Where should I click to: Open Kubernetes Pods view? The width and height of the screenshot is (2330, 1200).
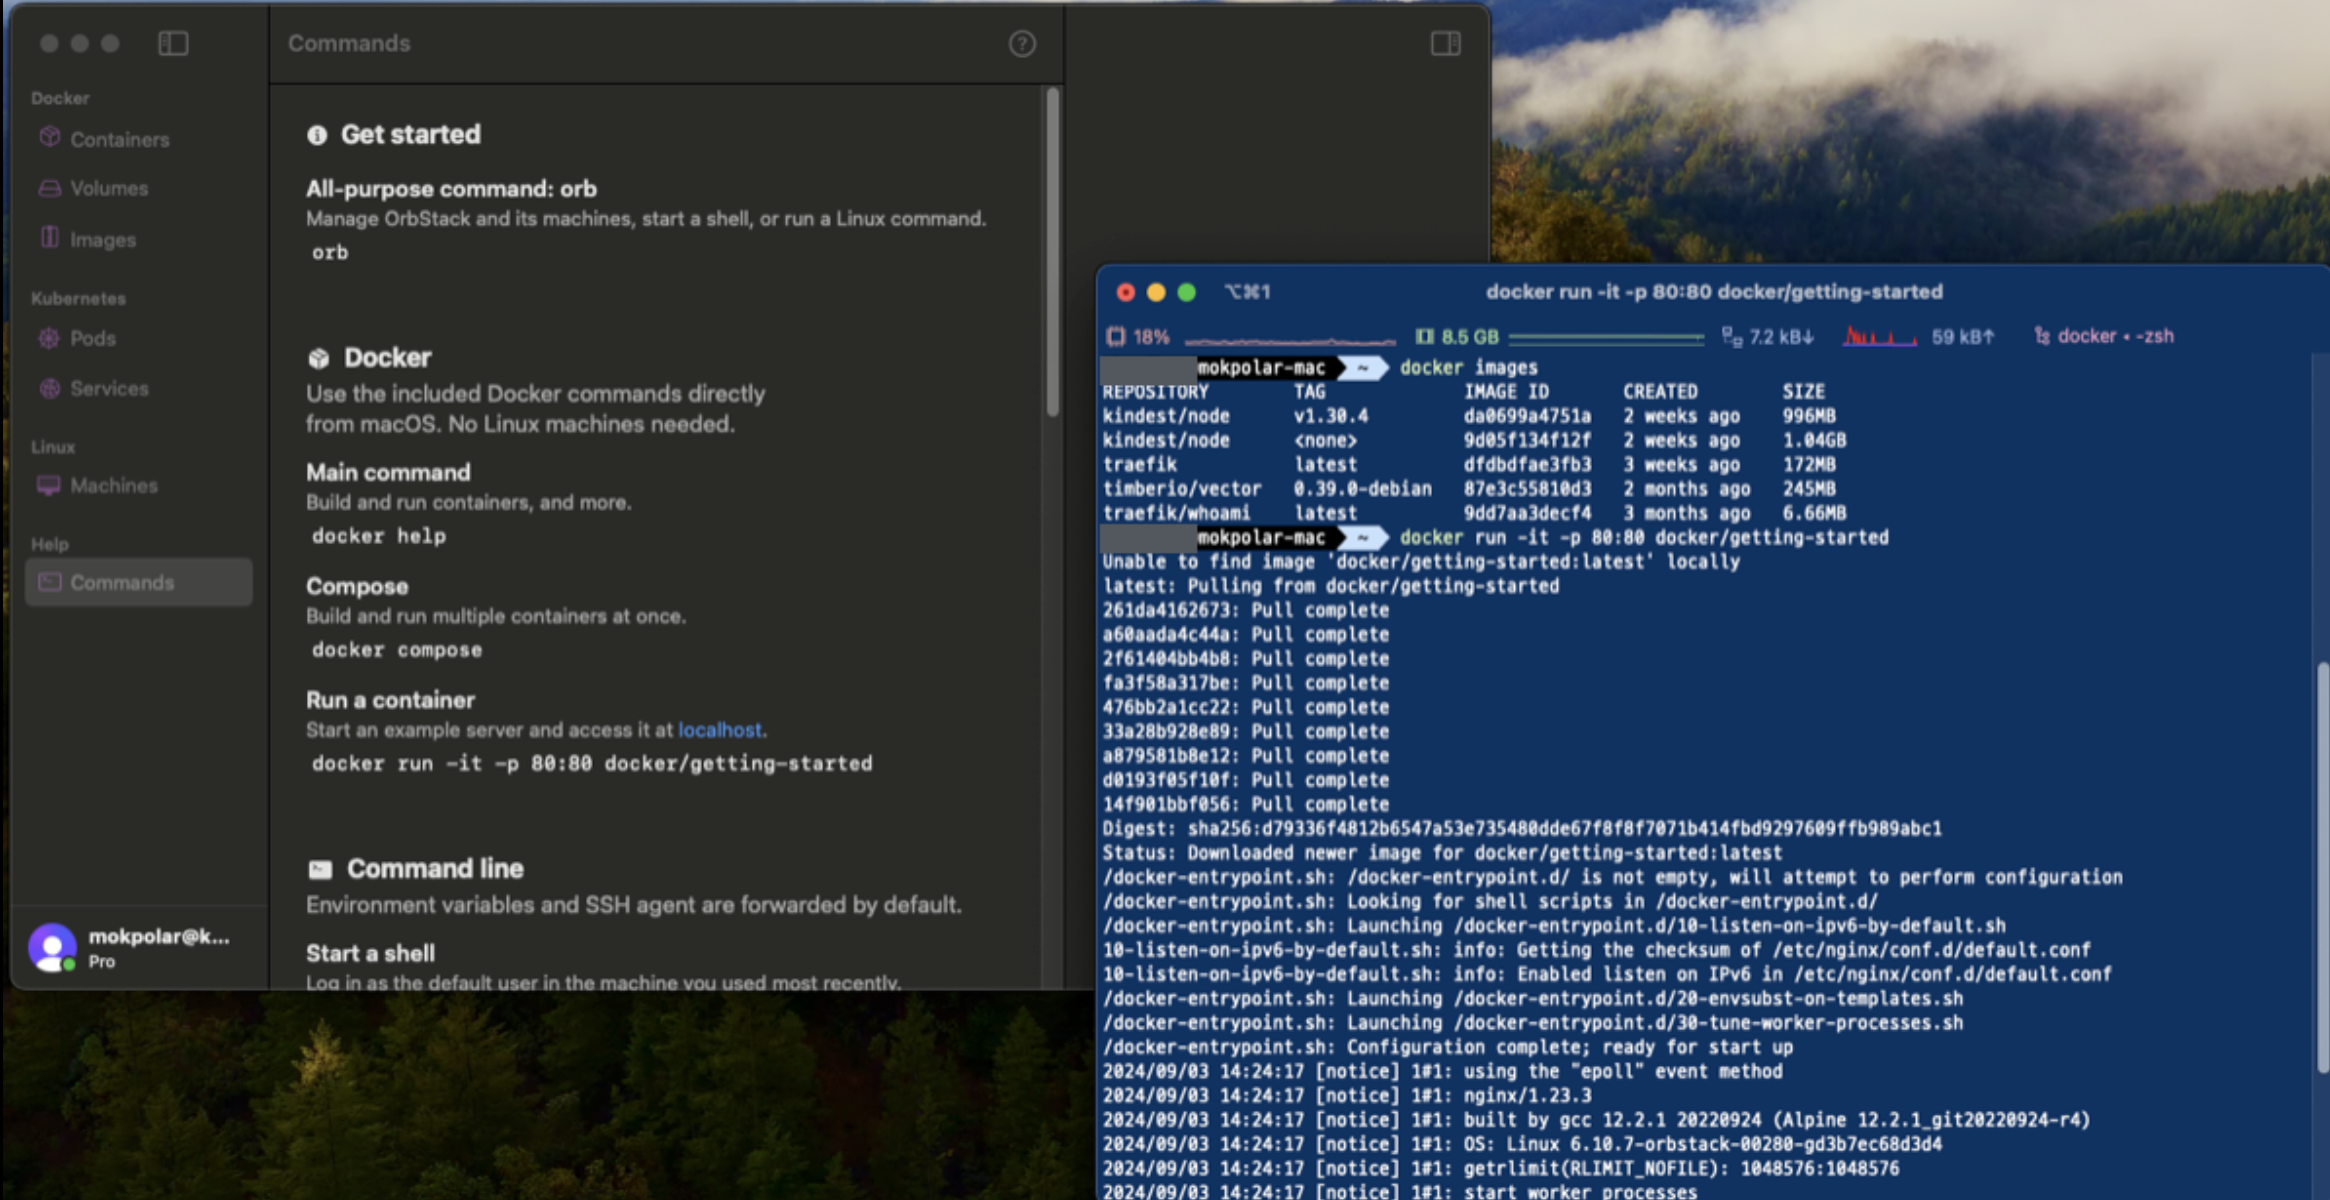click(92, 338)
